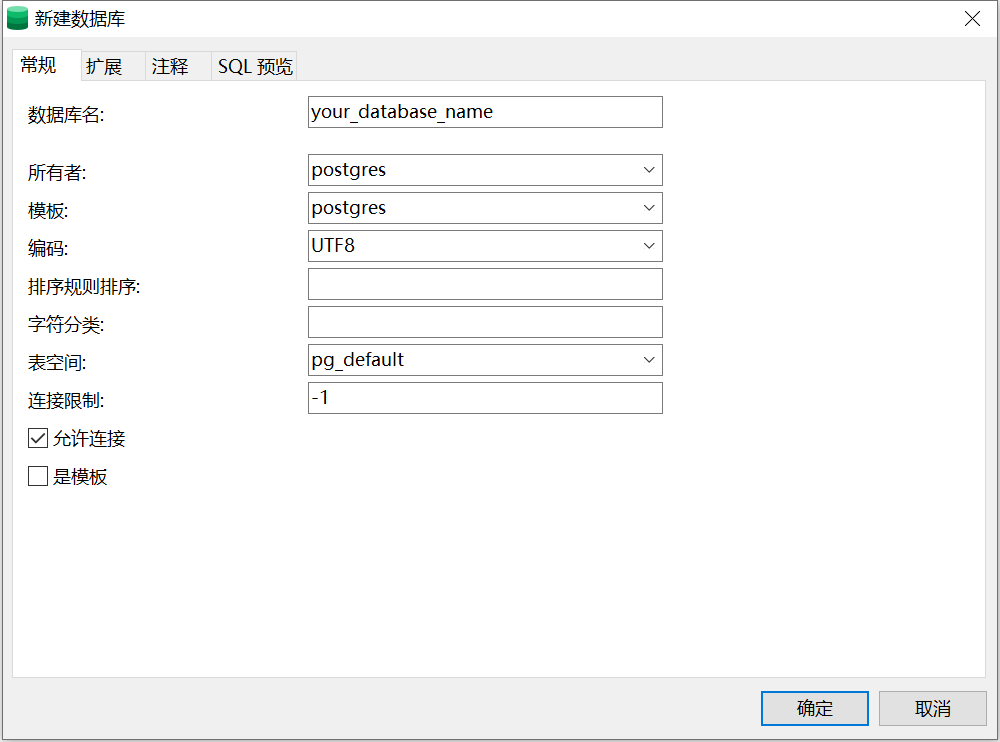Click the 数据库名: label
Screen dimensions: 1000x742
66,115
